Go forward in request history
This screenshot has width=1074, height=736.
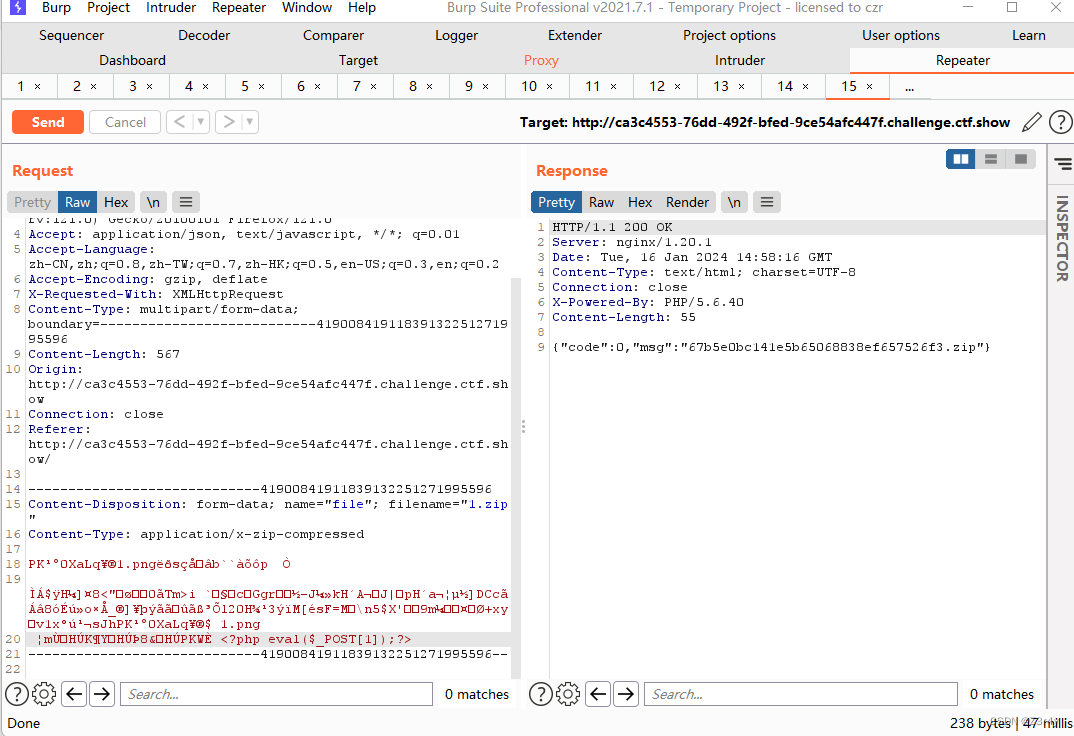pyautogui.click(x=229, y=122)
